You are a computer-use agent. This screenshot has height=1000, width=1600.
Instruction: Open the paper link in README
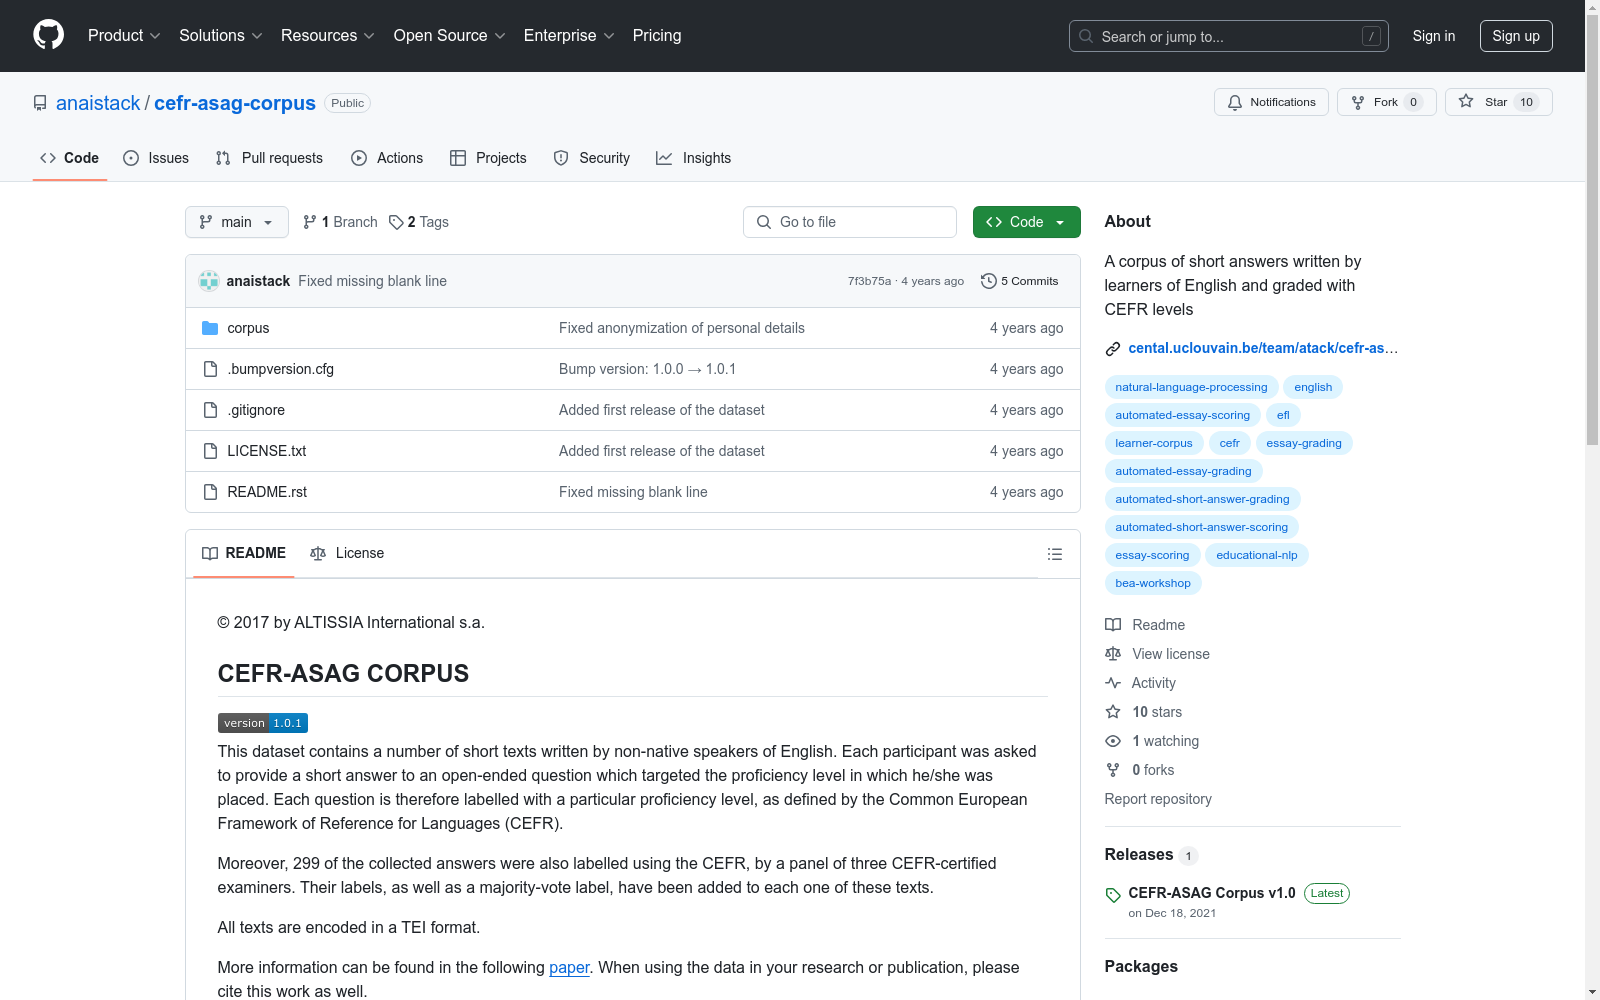coord(569,967)
